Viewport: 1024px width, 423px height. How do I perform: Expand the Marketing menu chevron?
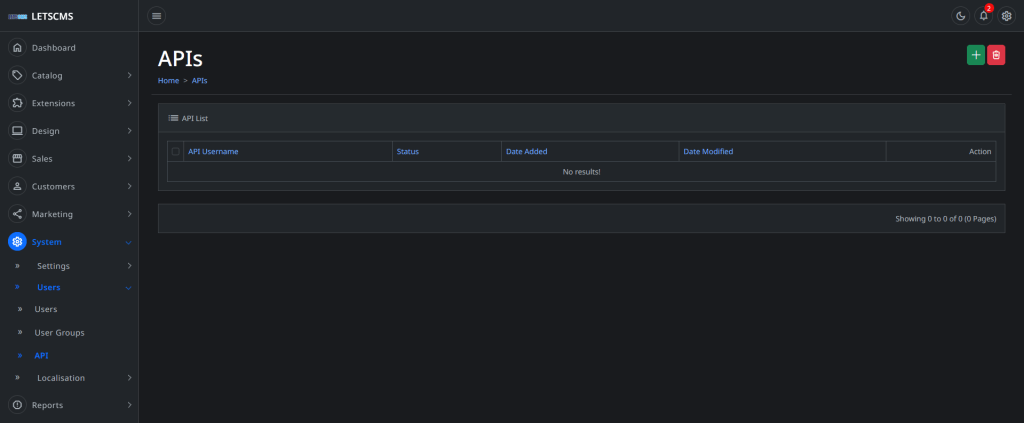pos(129,214)
